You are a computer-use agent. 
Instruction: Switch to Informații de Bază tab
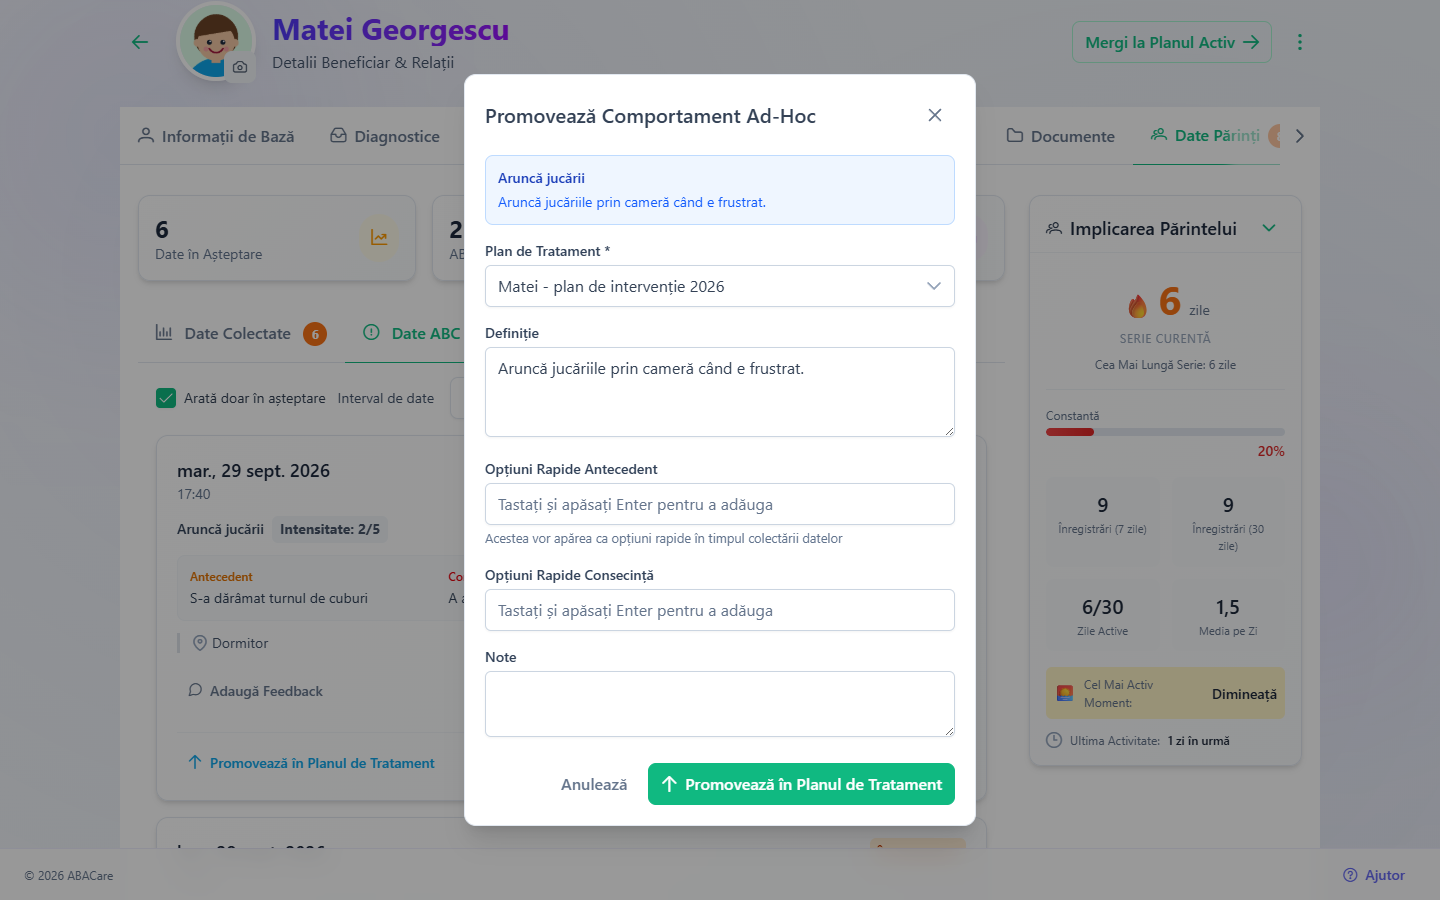[216, 136]
